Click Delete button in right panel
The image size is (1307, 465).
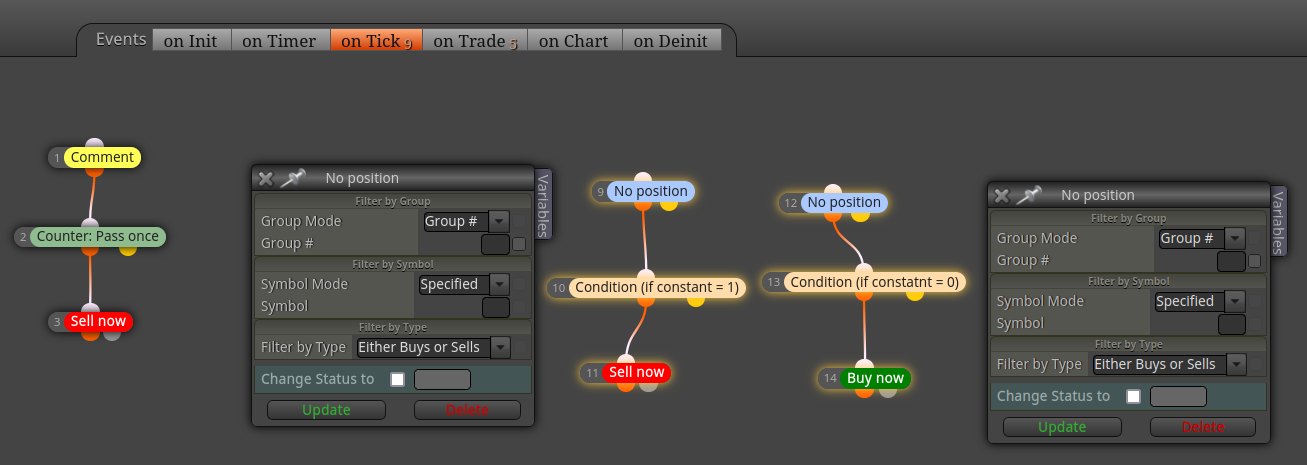tap(1203, 427)
